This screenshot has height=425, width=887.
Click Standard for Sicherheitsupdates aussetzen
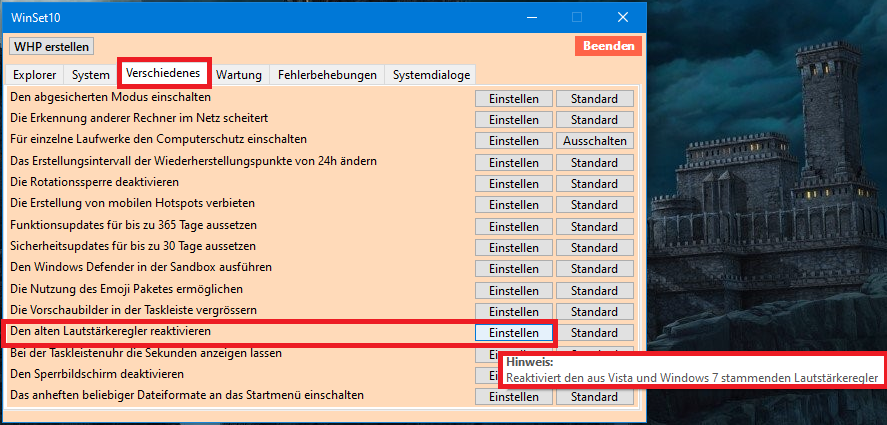coord(595,247)
